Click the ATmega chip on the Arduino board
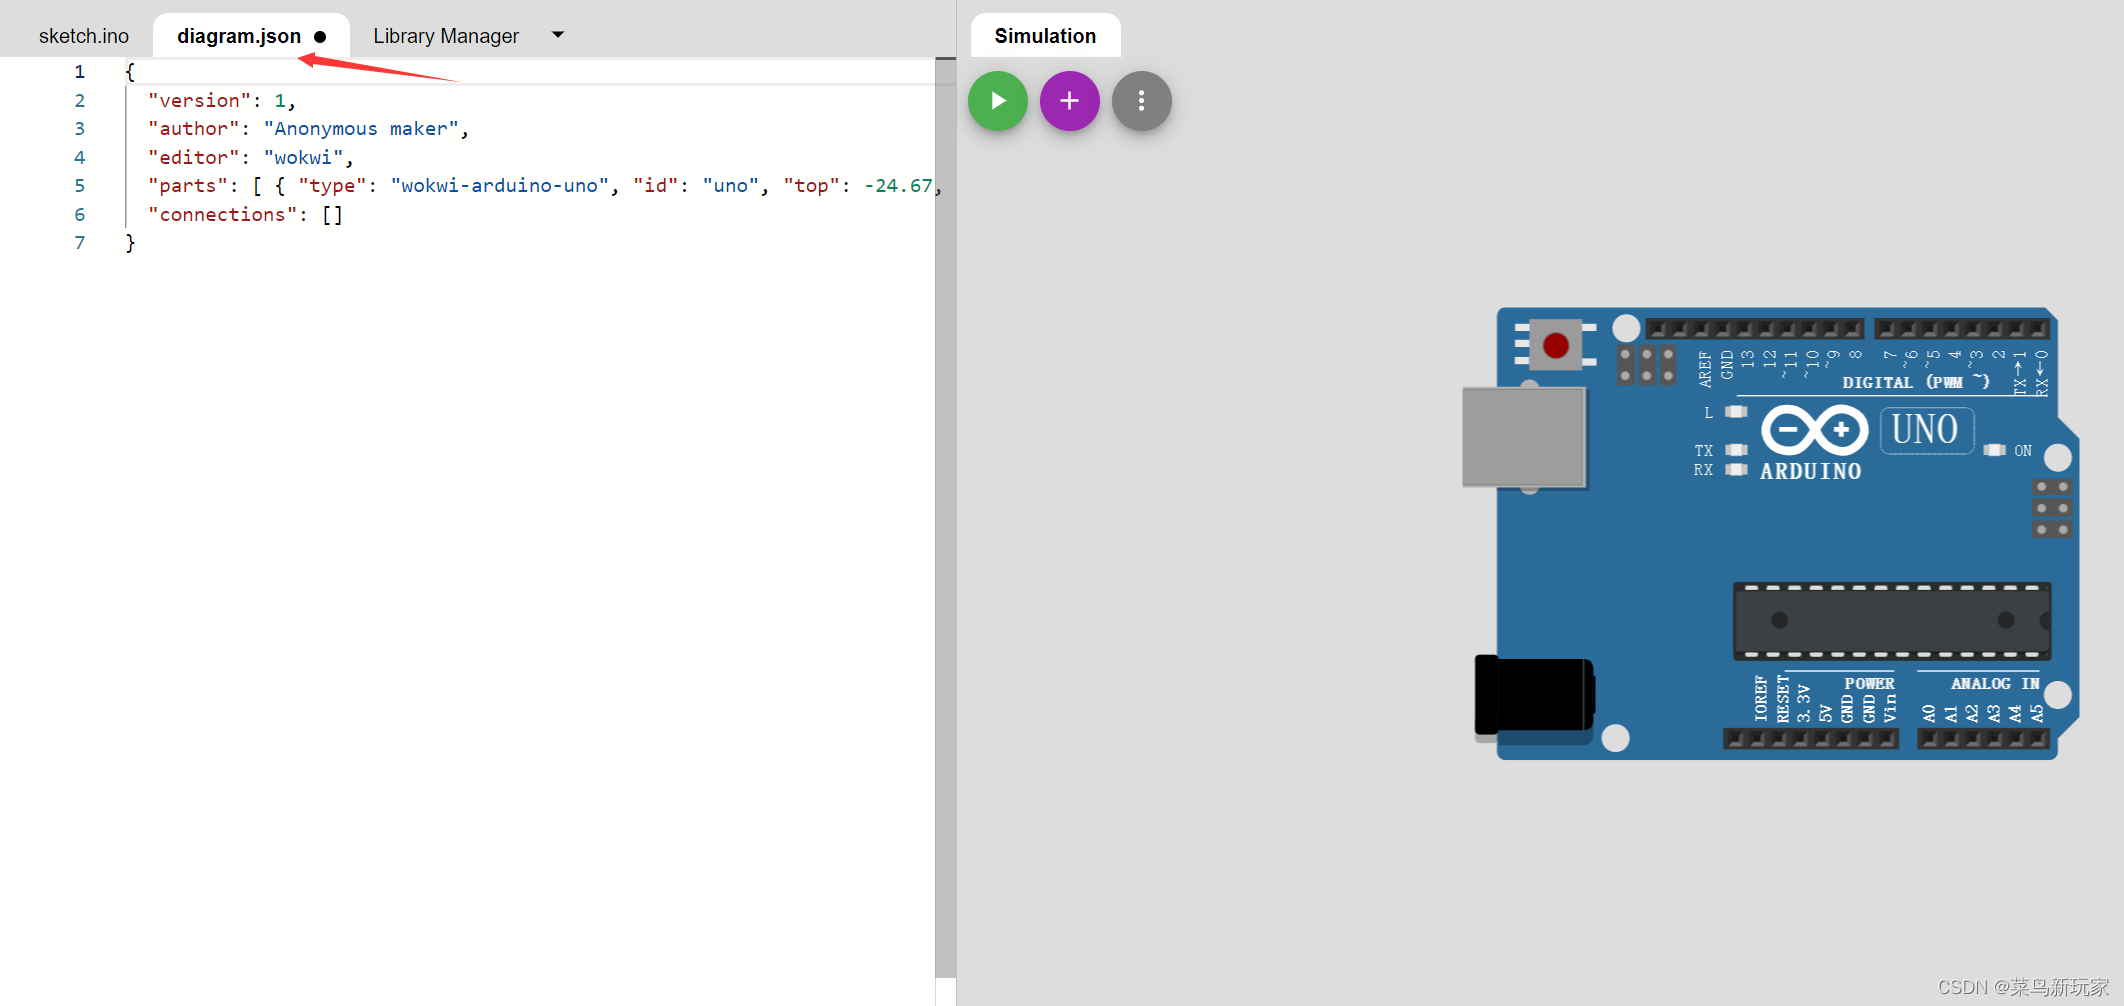 click(1891, 621)
